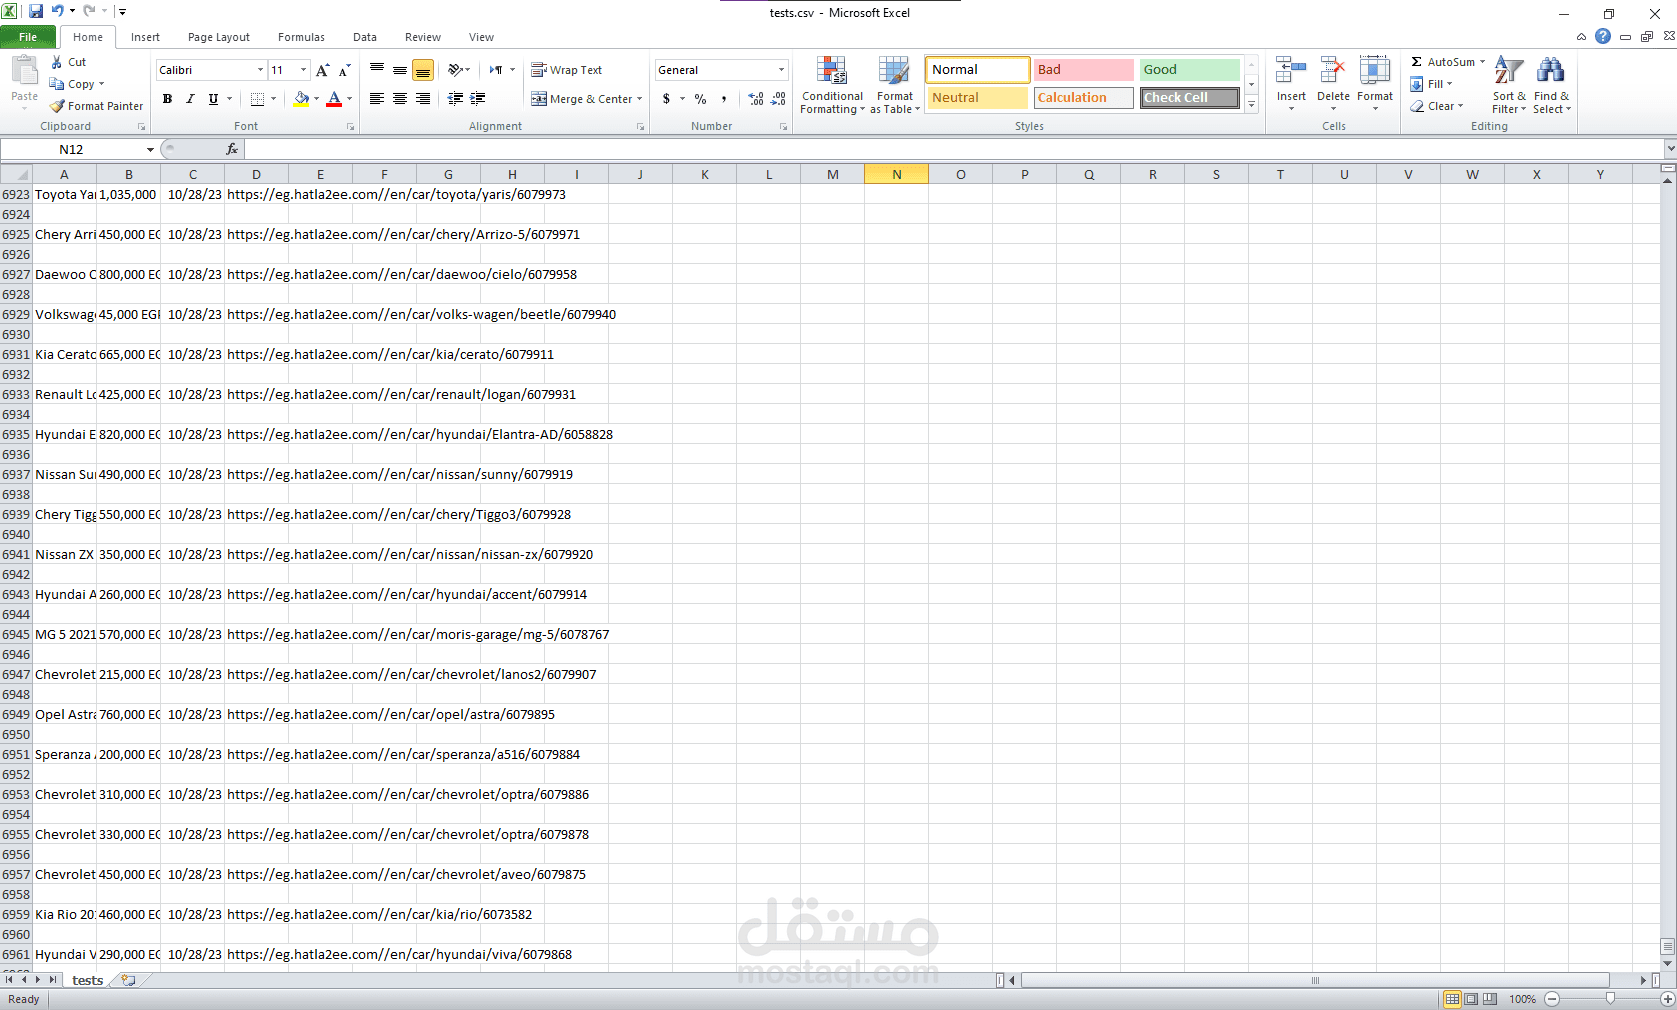Apply the Bad cell style
Image resolution: width=1677 pixels, height=1010 pixels.
pos(1084,70)
